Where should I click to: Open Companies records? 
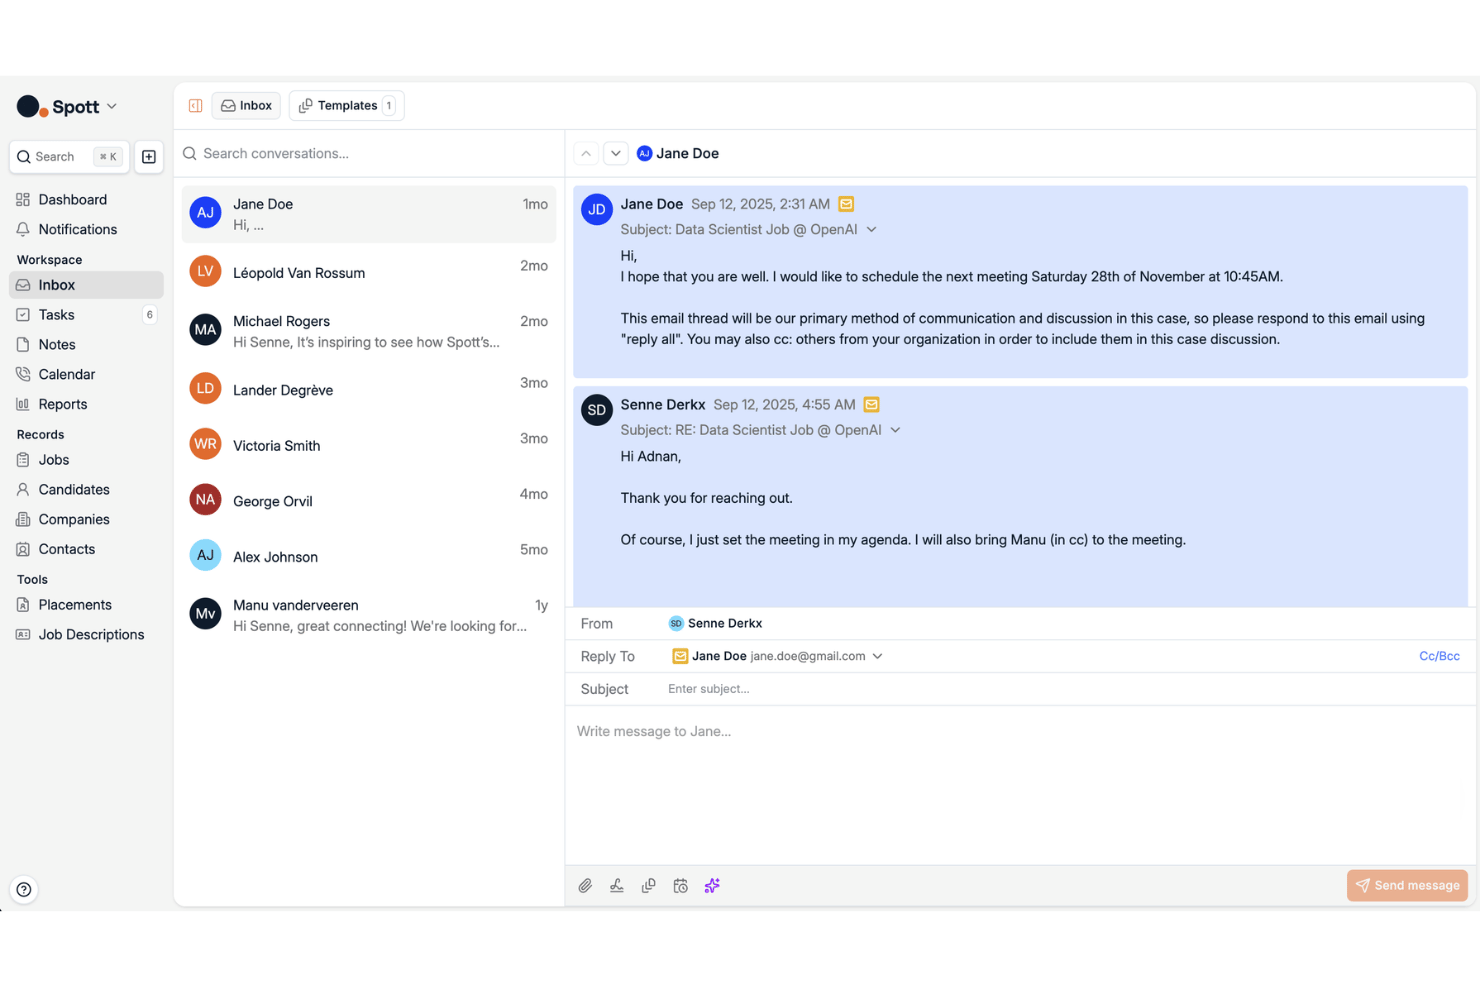pos(86,520)
